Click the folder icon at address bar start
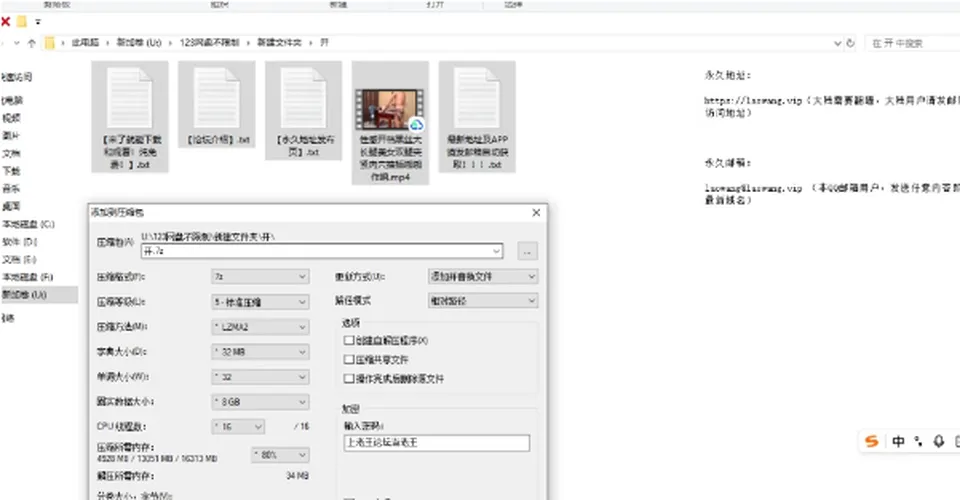 [x=50, y=43]
